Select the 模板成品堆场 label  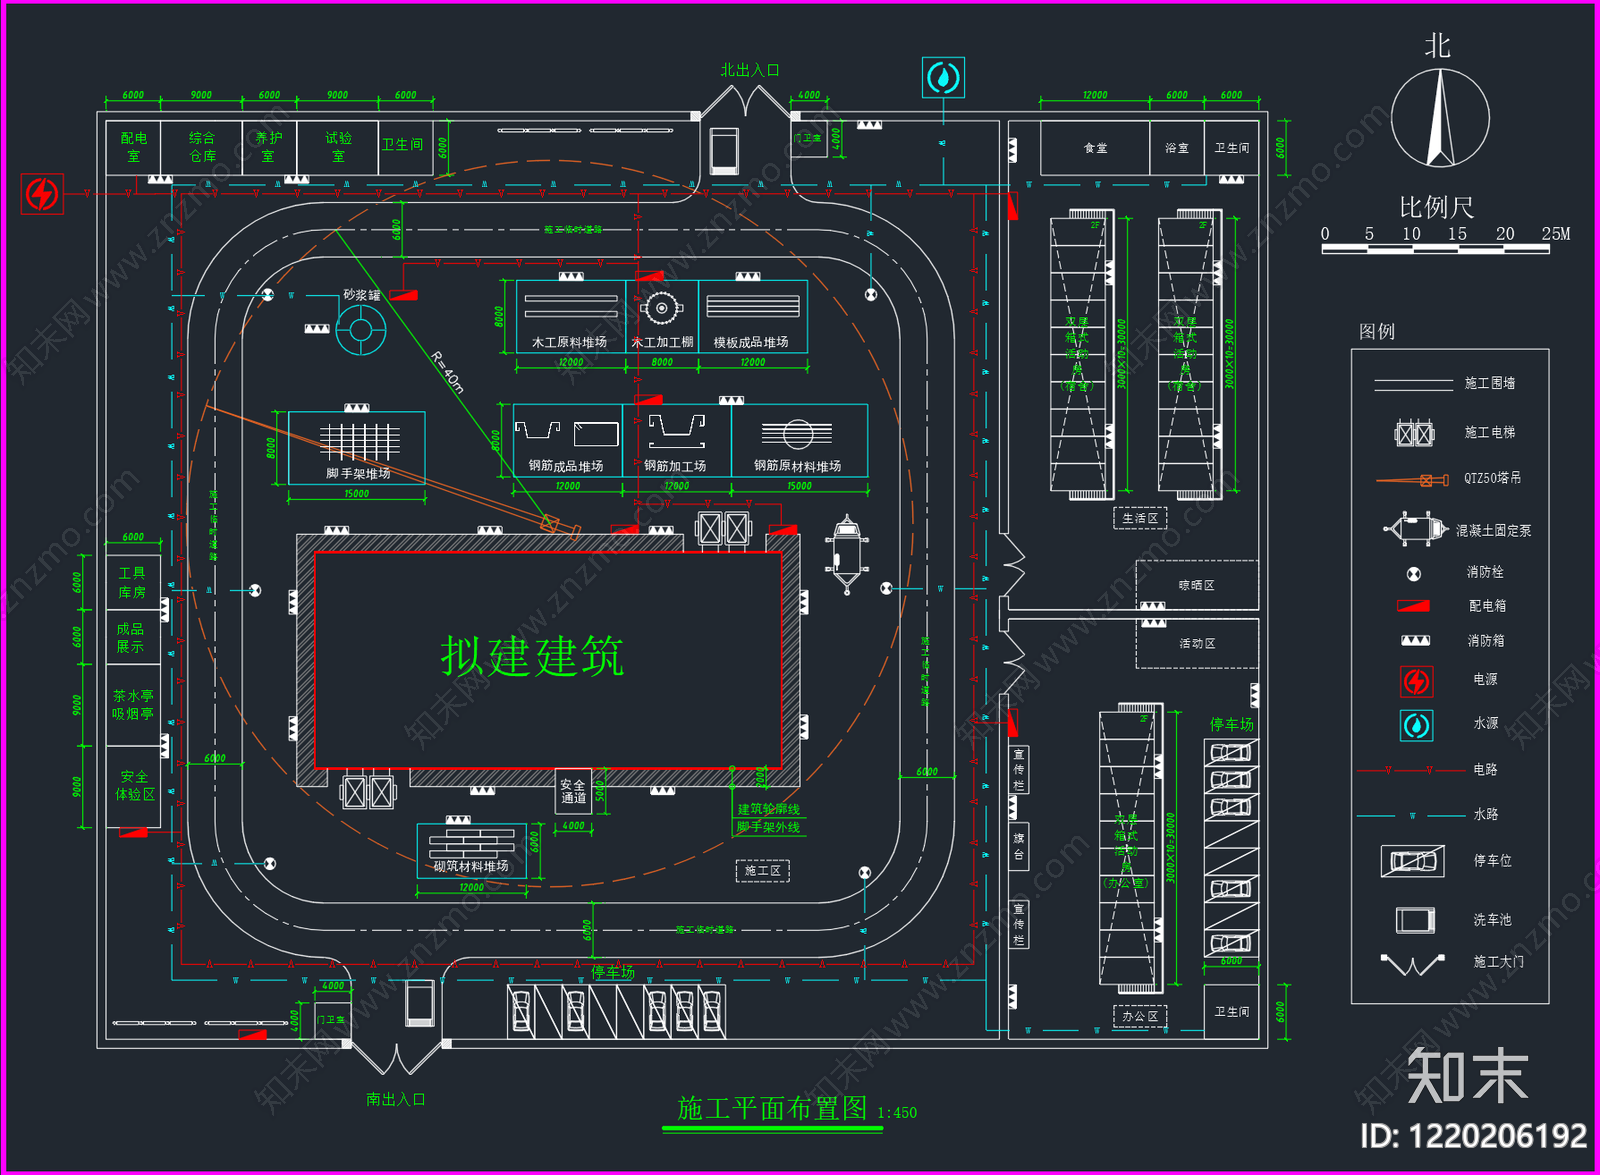point(751,342)
